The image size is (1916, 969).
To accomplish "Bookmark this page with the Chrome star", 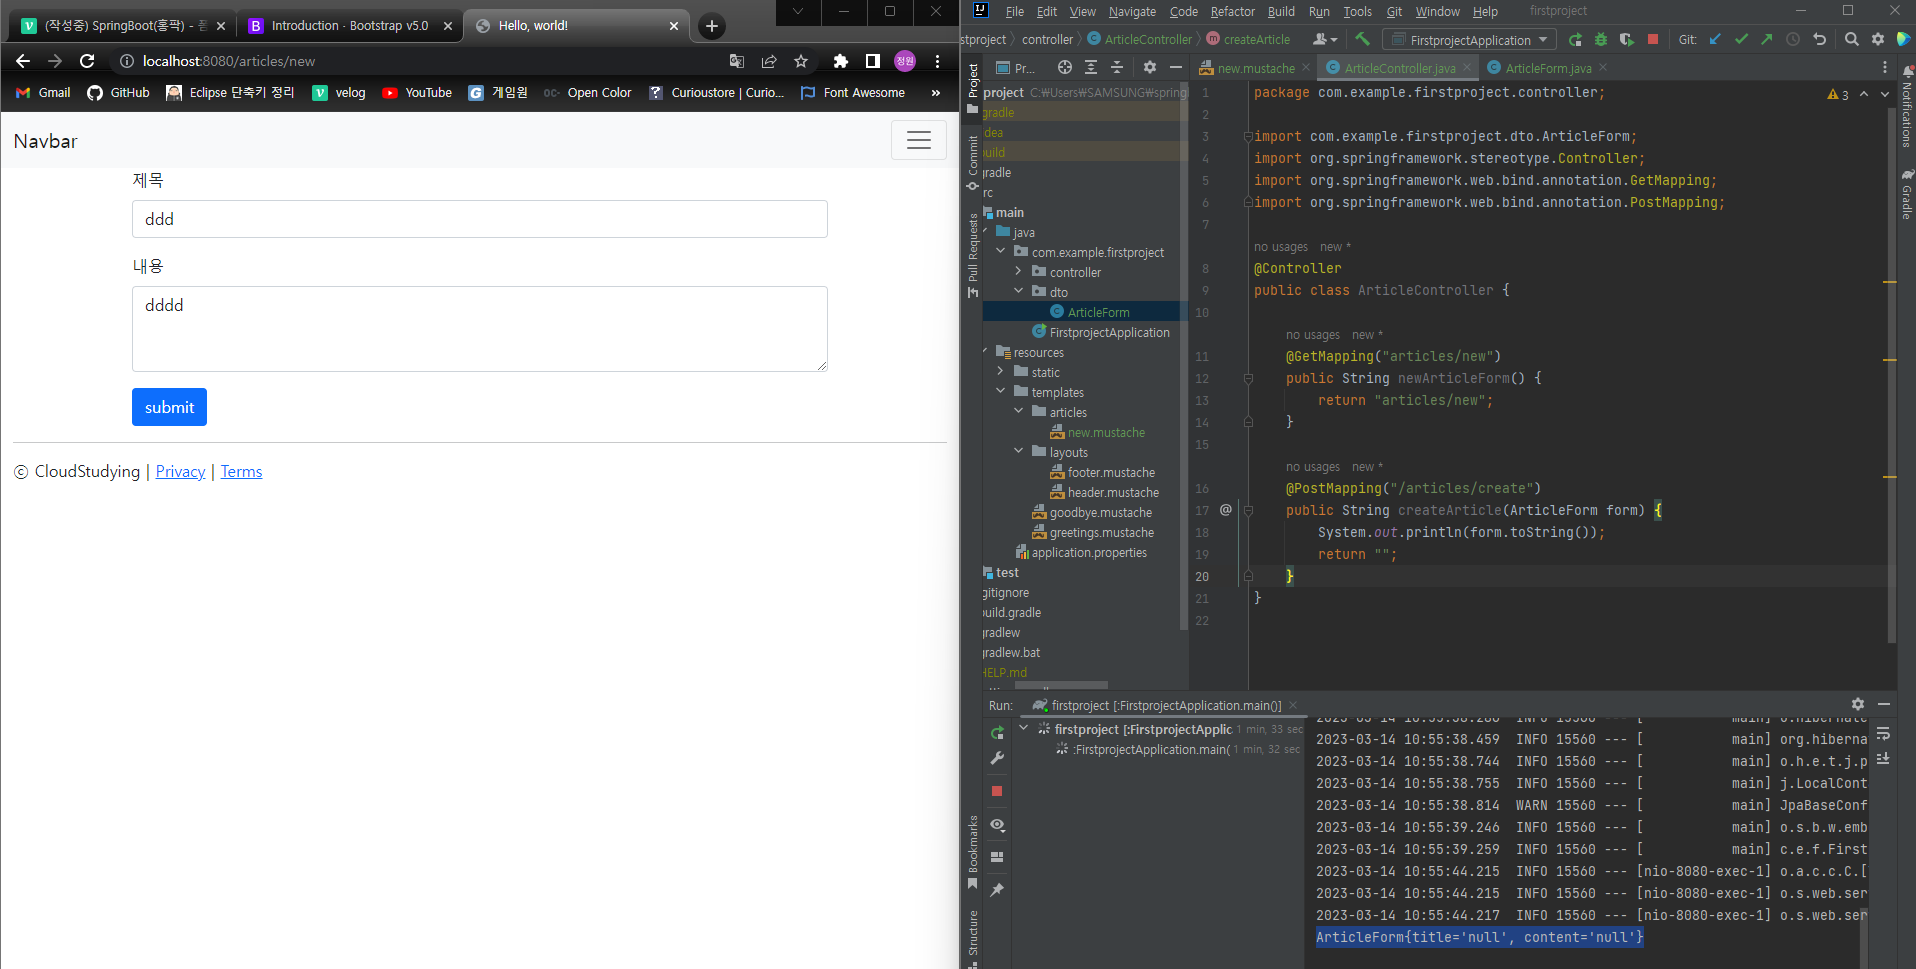I will pos(801,61).
